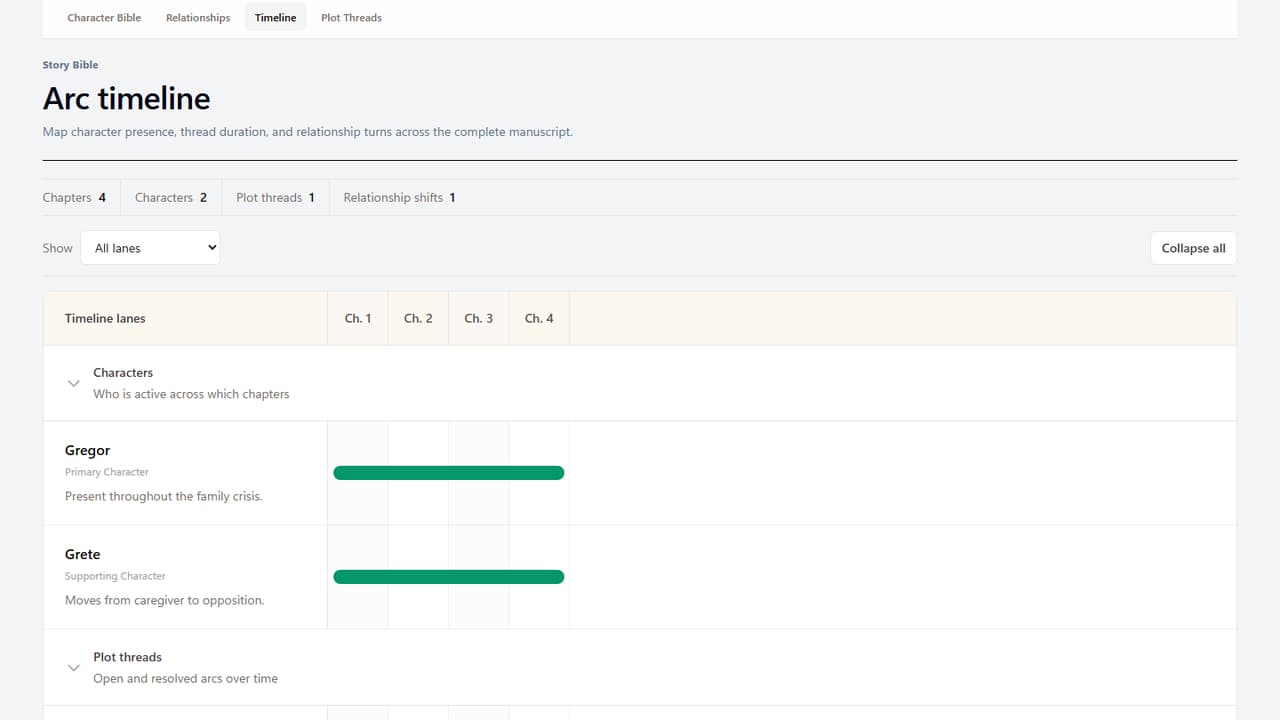Viewport: 1280px width, 720px height.
Task: Switch to the Relationships tab
Action: click(198, 18)
